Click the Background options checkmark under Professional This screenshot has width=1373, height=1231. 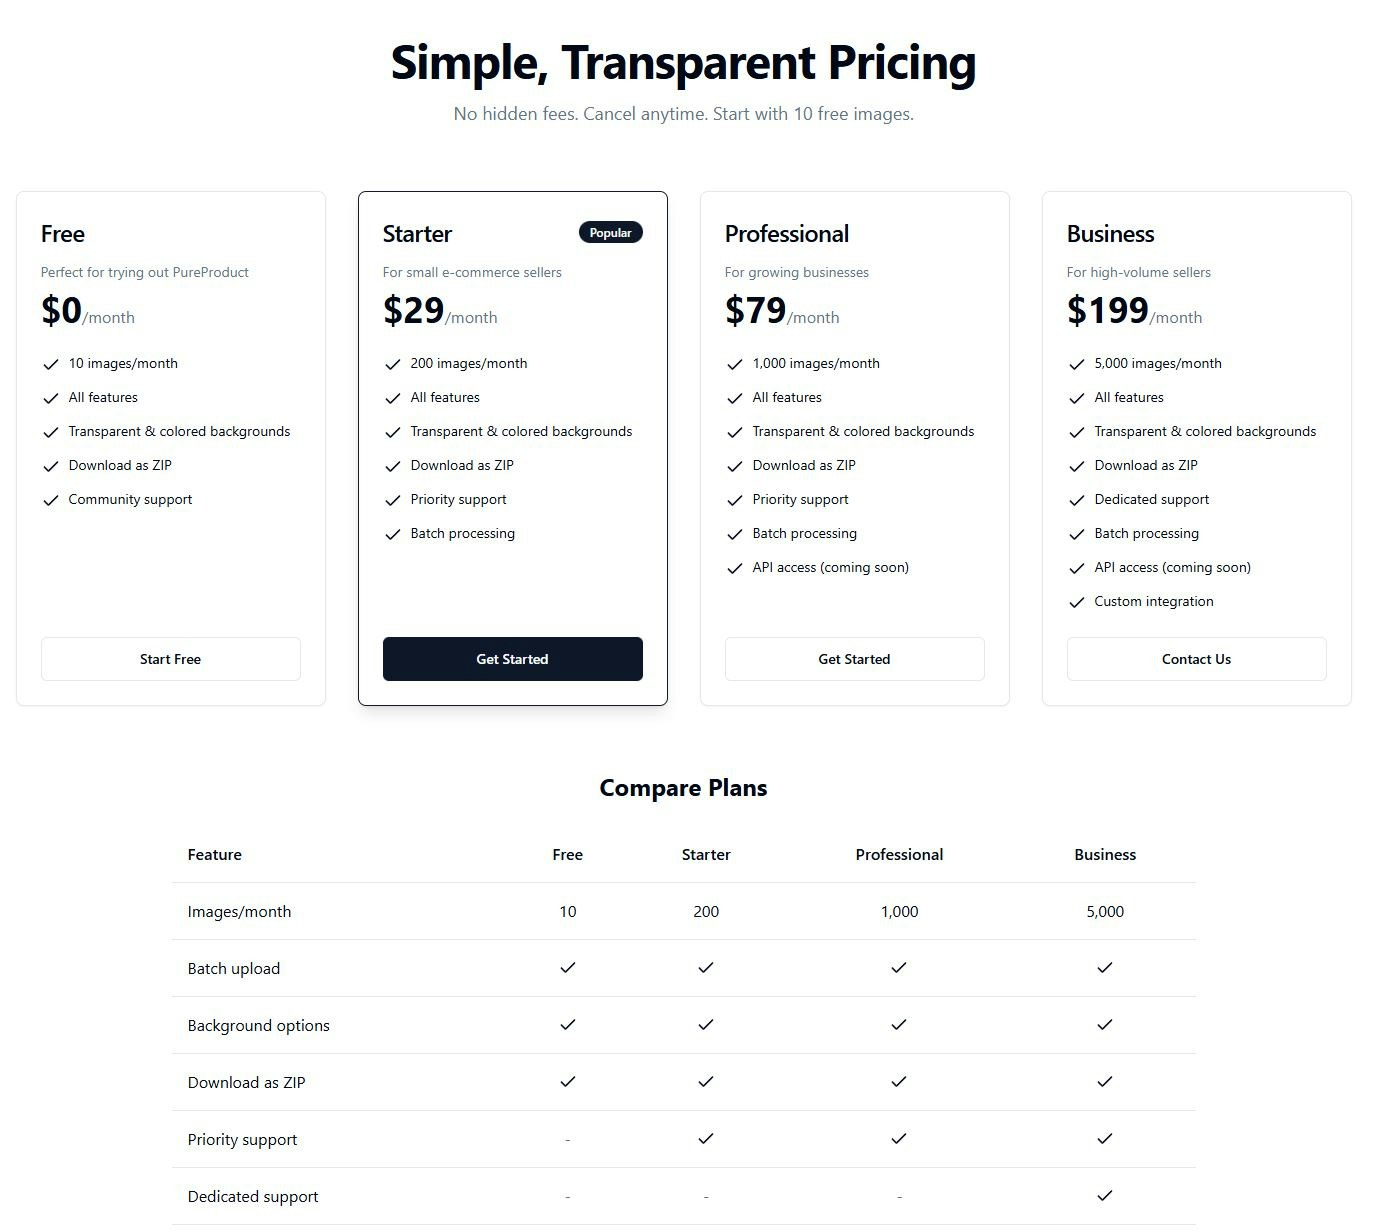tap(898, 1025)
